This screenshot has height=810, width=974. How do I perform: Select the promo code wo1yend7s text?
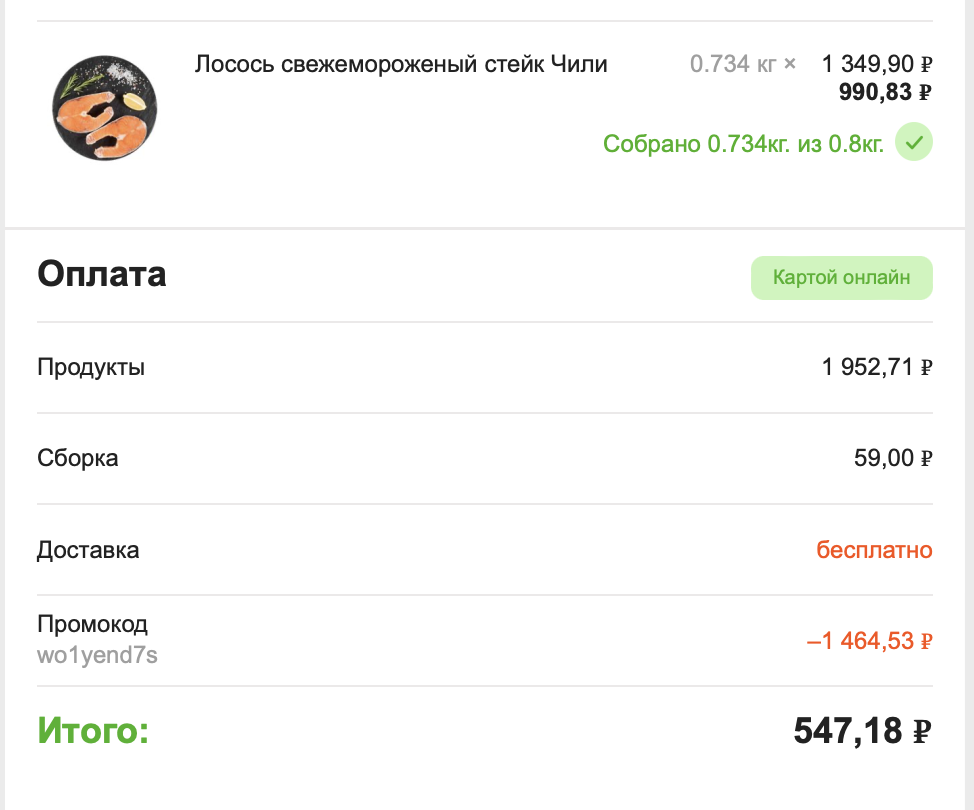(x=98, y=655)
